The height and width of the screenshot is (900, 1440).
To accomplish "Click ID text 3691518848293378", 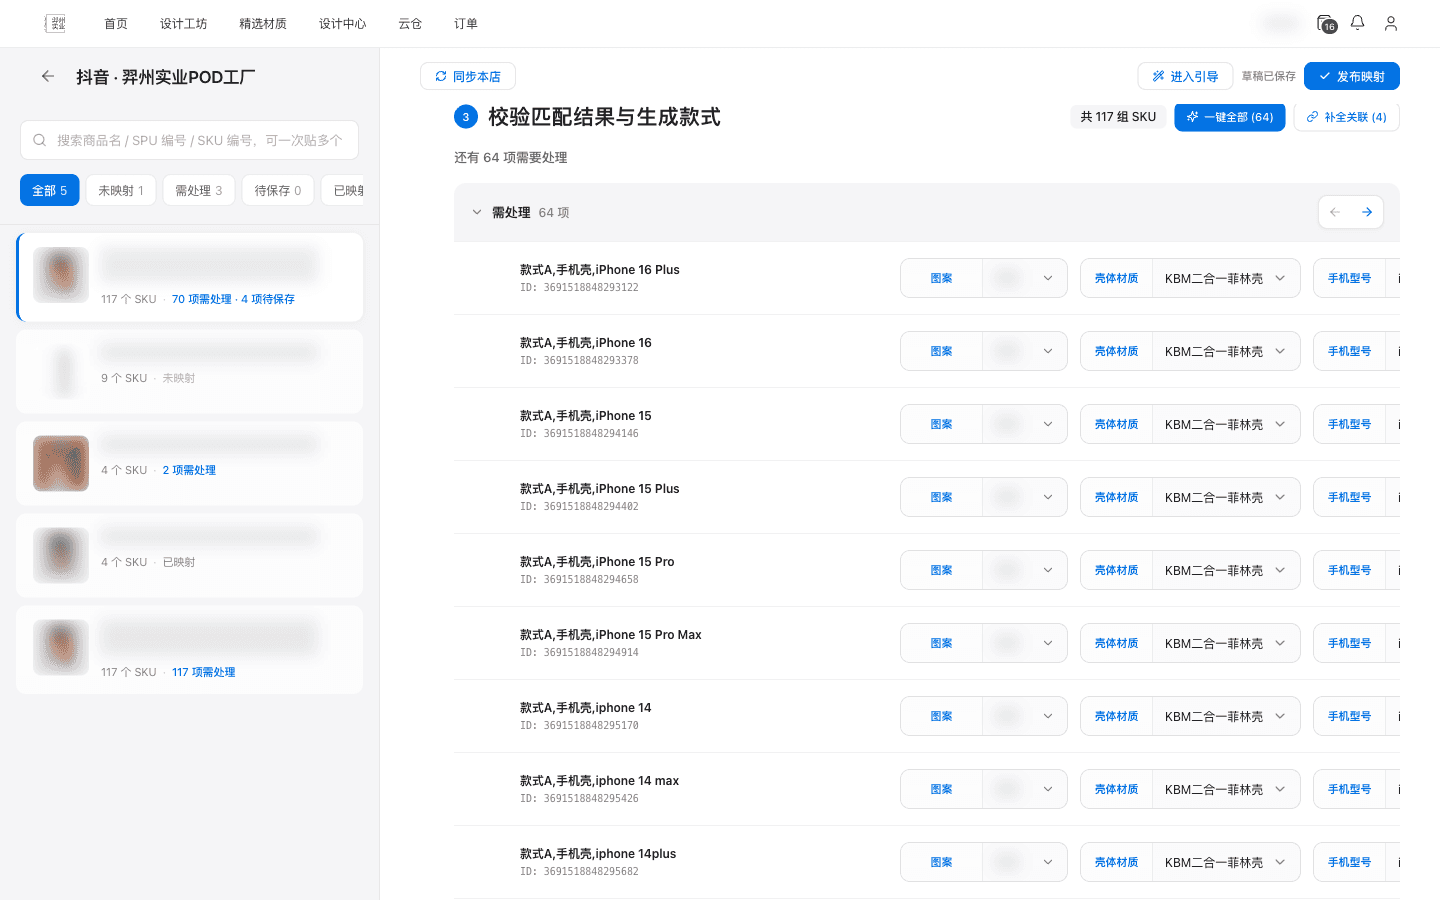I will click(579, 360).
